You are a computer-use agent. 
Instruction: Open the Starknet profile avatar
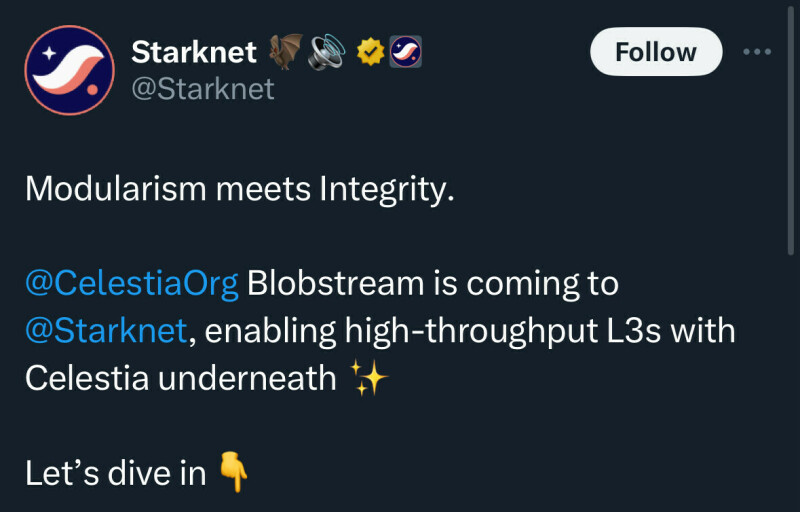69,70
